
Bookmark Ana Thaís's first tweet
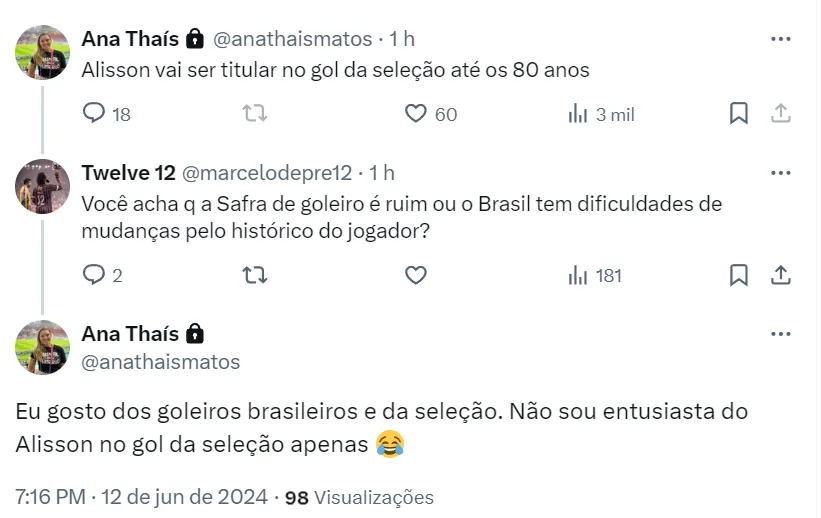click(x=739, y=114)
